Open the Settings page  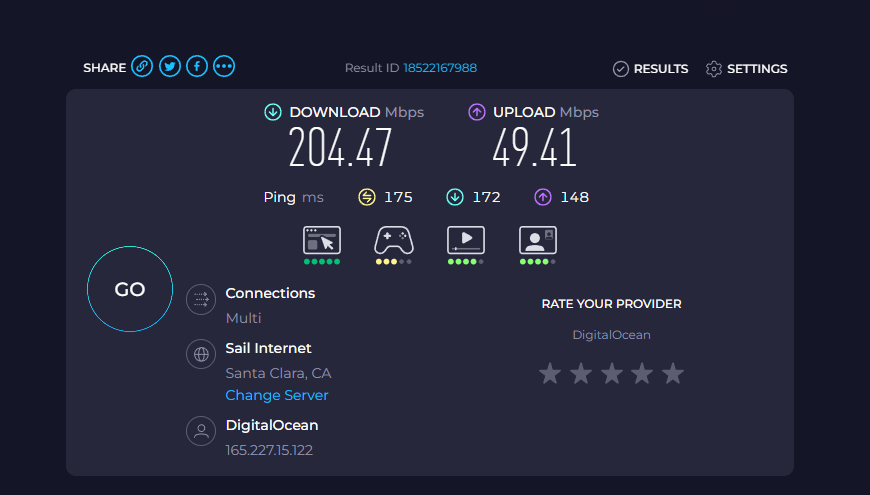tap(746, 69)
